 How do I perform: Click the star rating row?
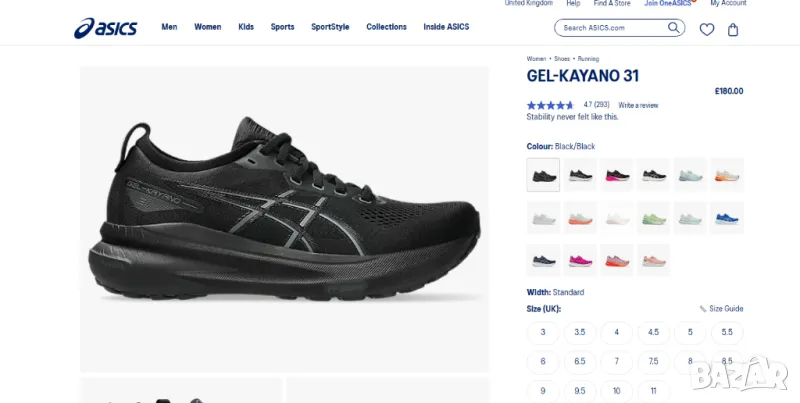click(x=550, y=105)
